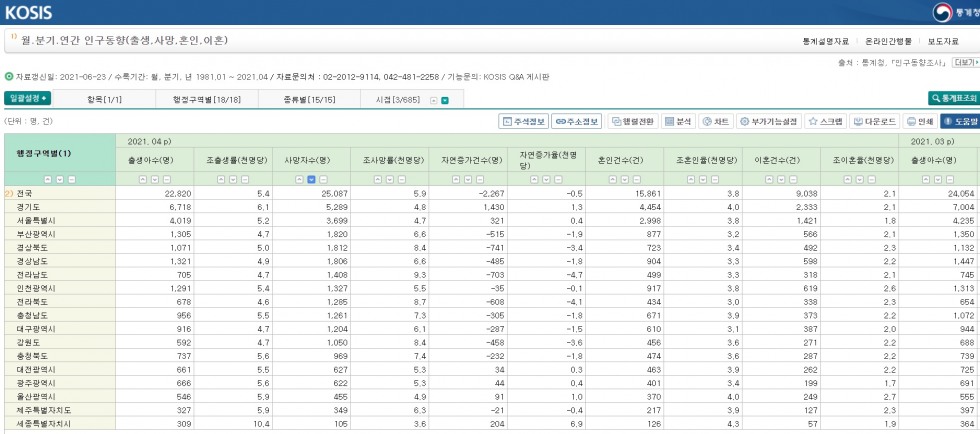Click 전국 births value 22,820

point(177,193)
